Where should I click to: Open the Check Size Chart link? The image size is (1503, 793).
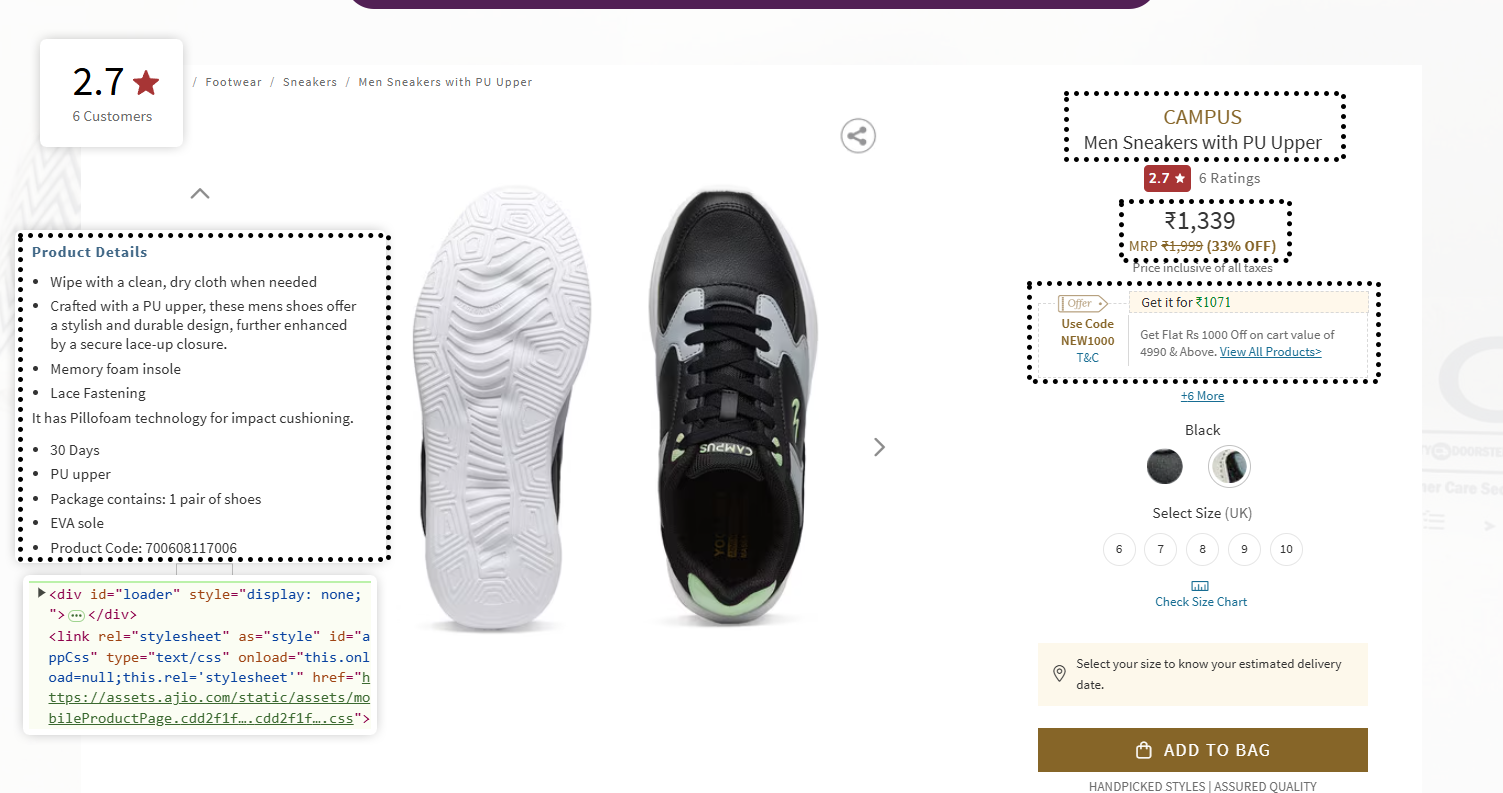(x=1201, y=602)
